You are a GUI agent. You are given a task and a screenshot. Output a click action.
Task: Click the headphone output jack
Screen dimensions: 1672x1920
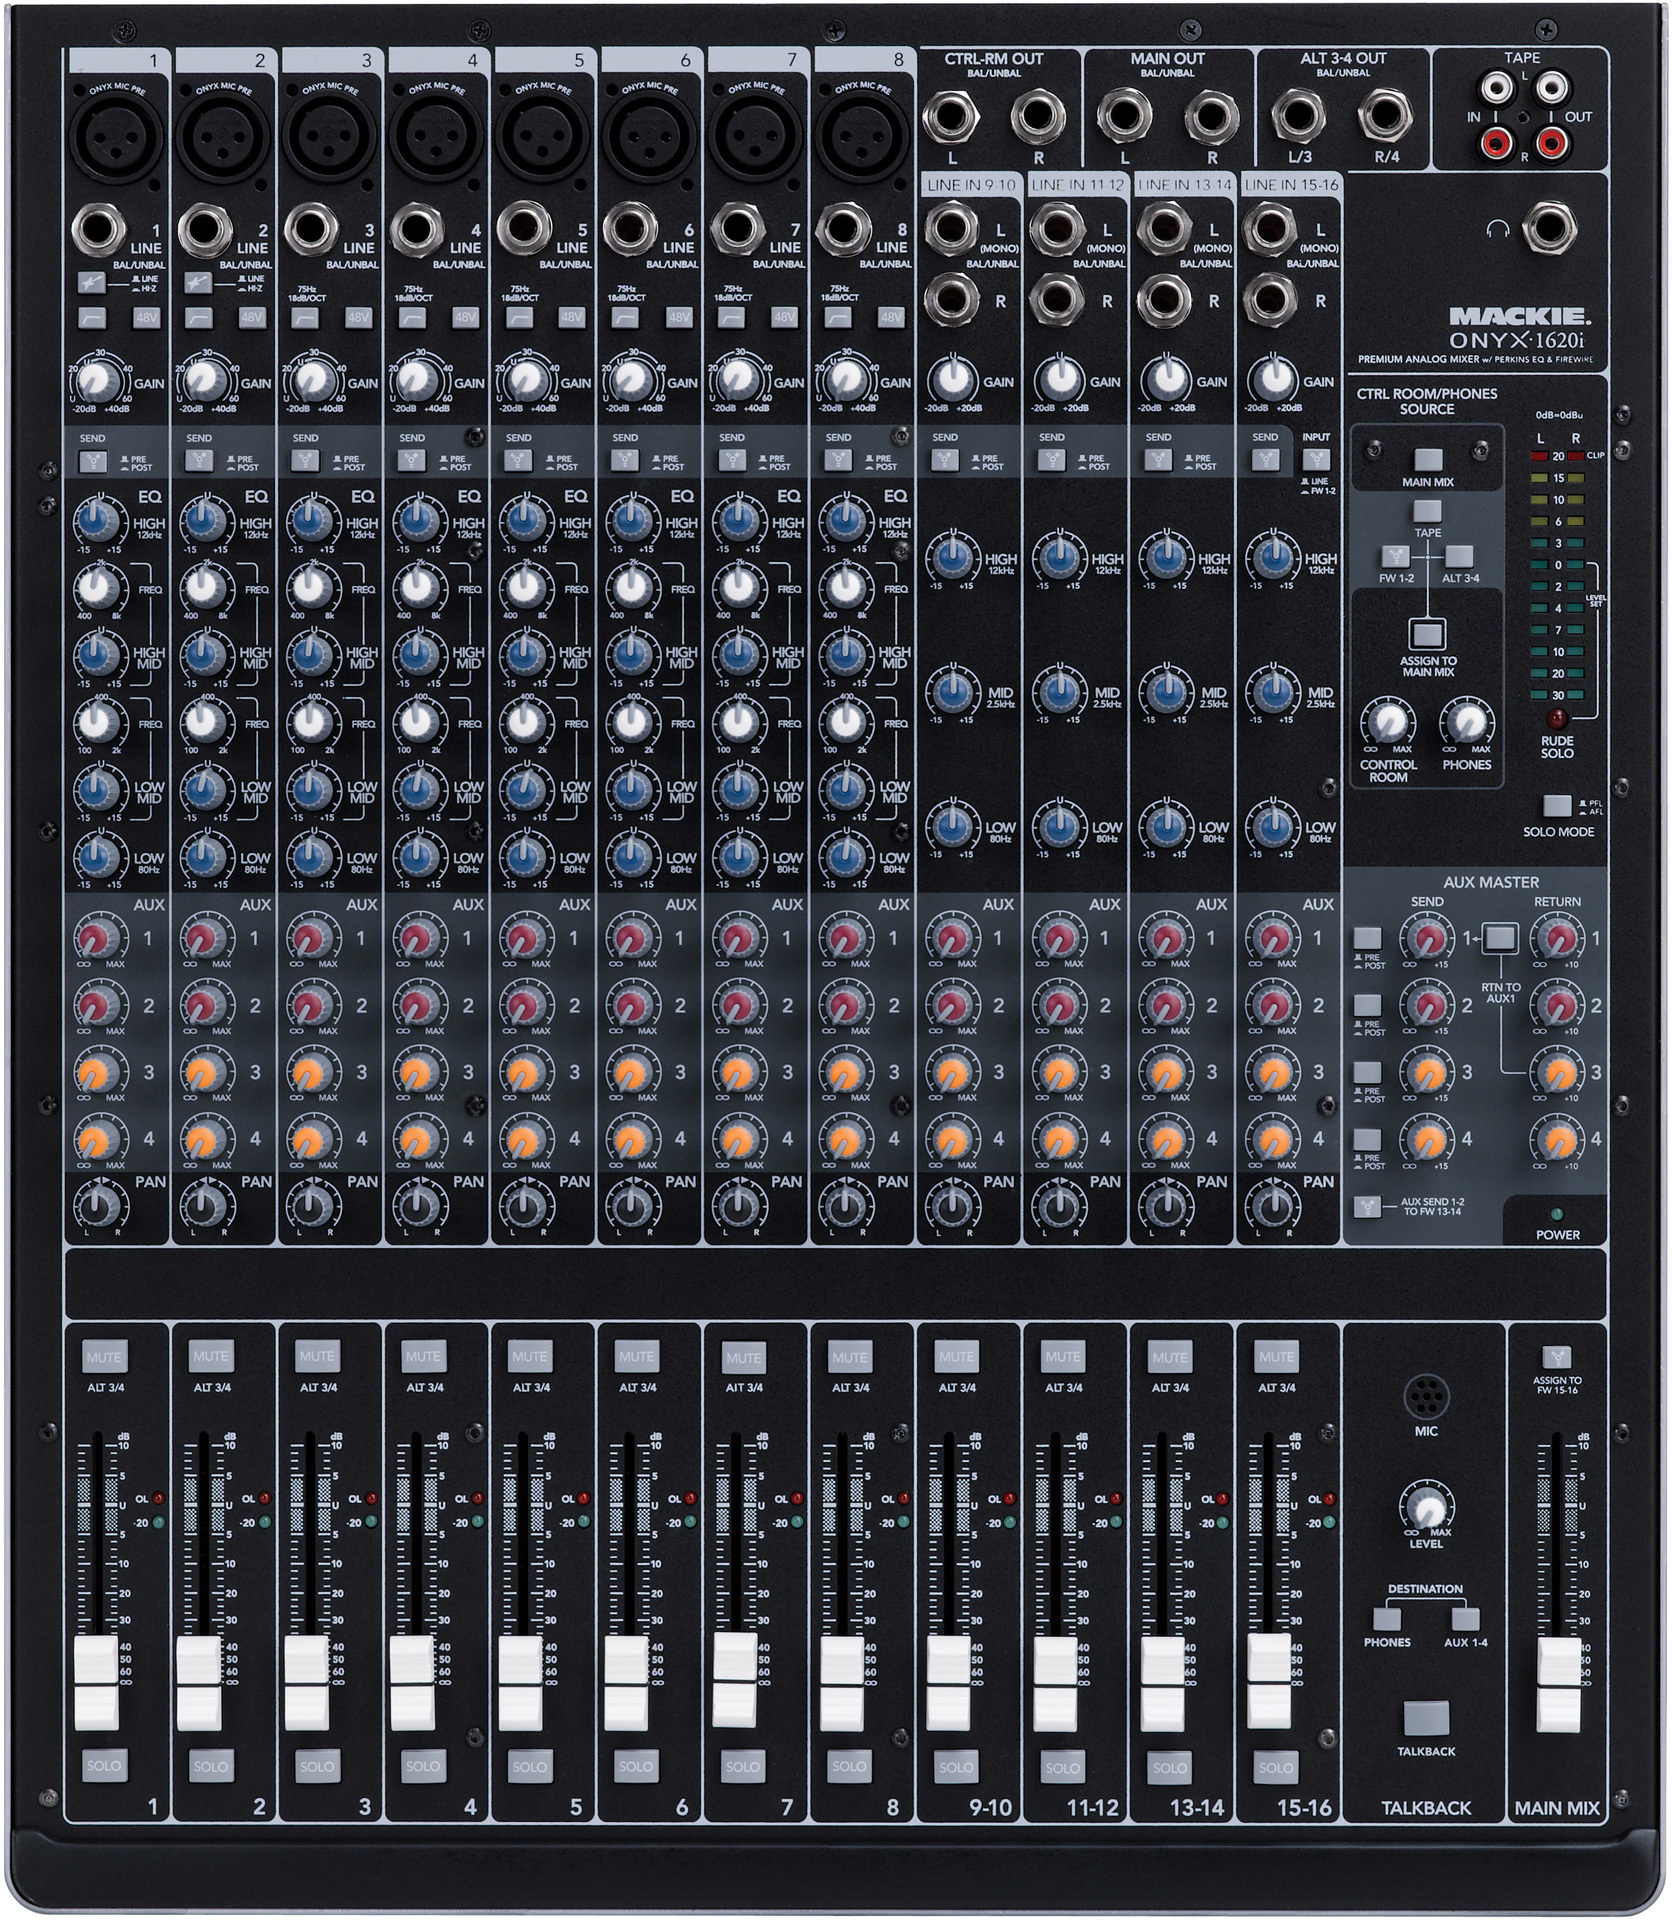[1549, 229]
